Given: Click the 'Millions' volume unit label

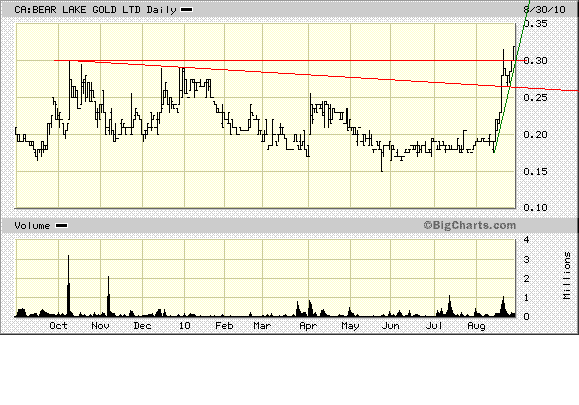Looking at the screenshot, I should (567, 275).
